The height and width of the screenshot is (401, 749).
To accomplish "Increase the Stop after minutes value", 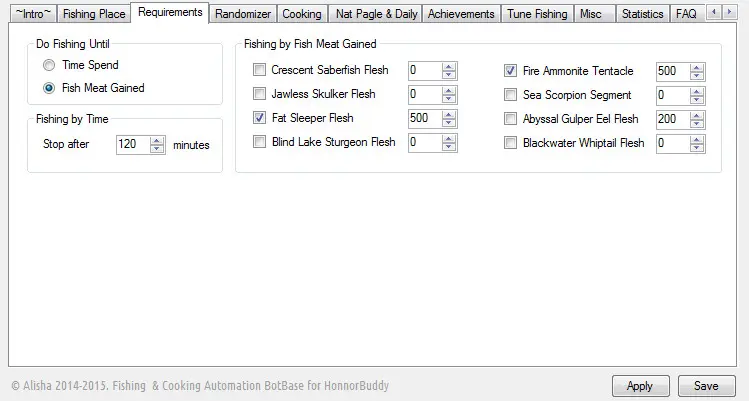I will [157, 141].
